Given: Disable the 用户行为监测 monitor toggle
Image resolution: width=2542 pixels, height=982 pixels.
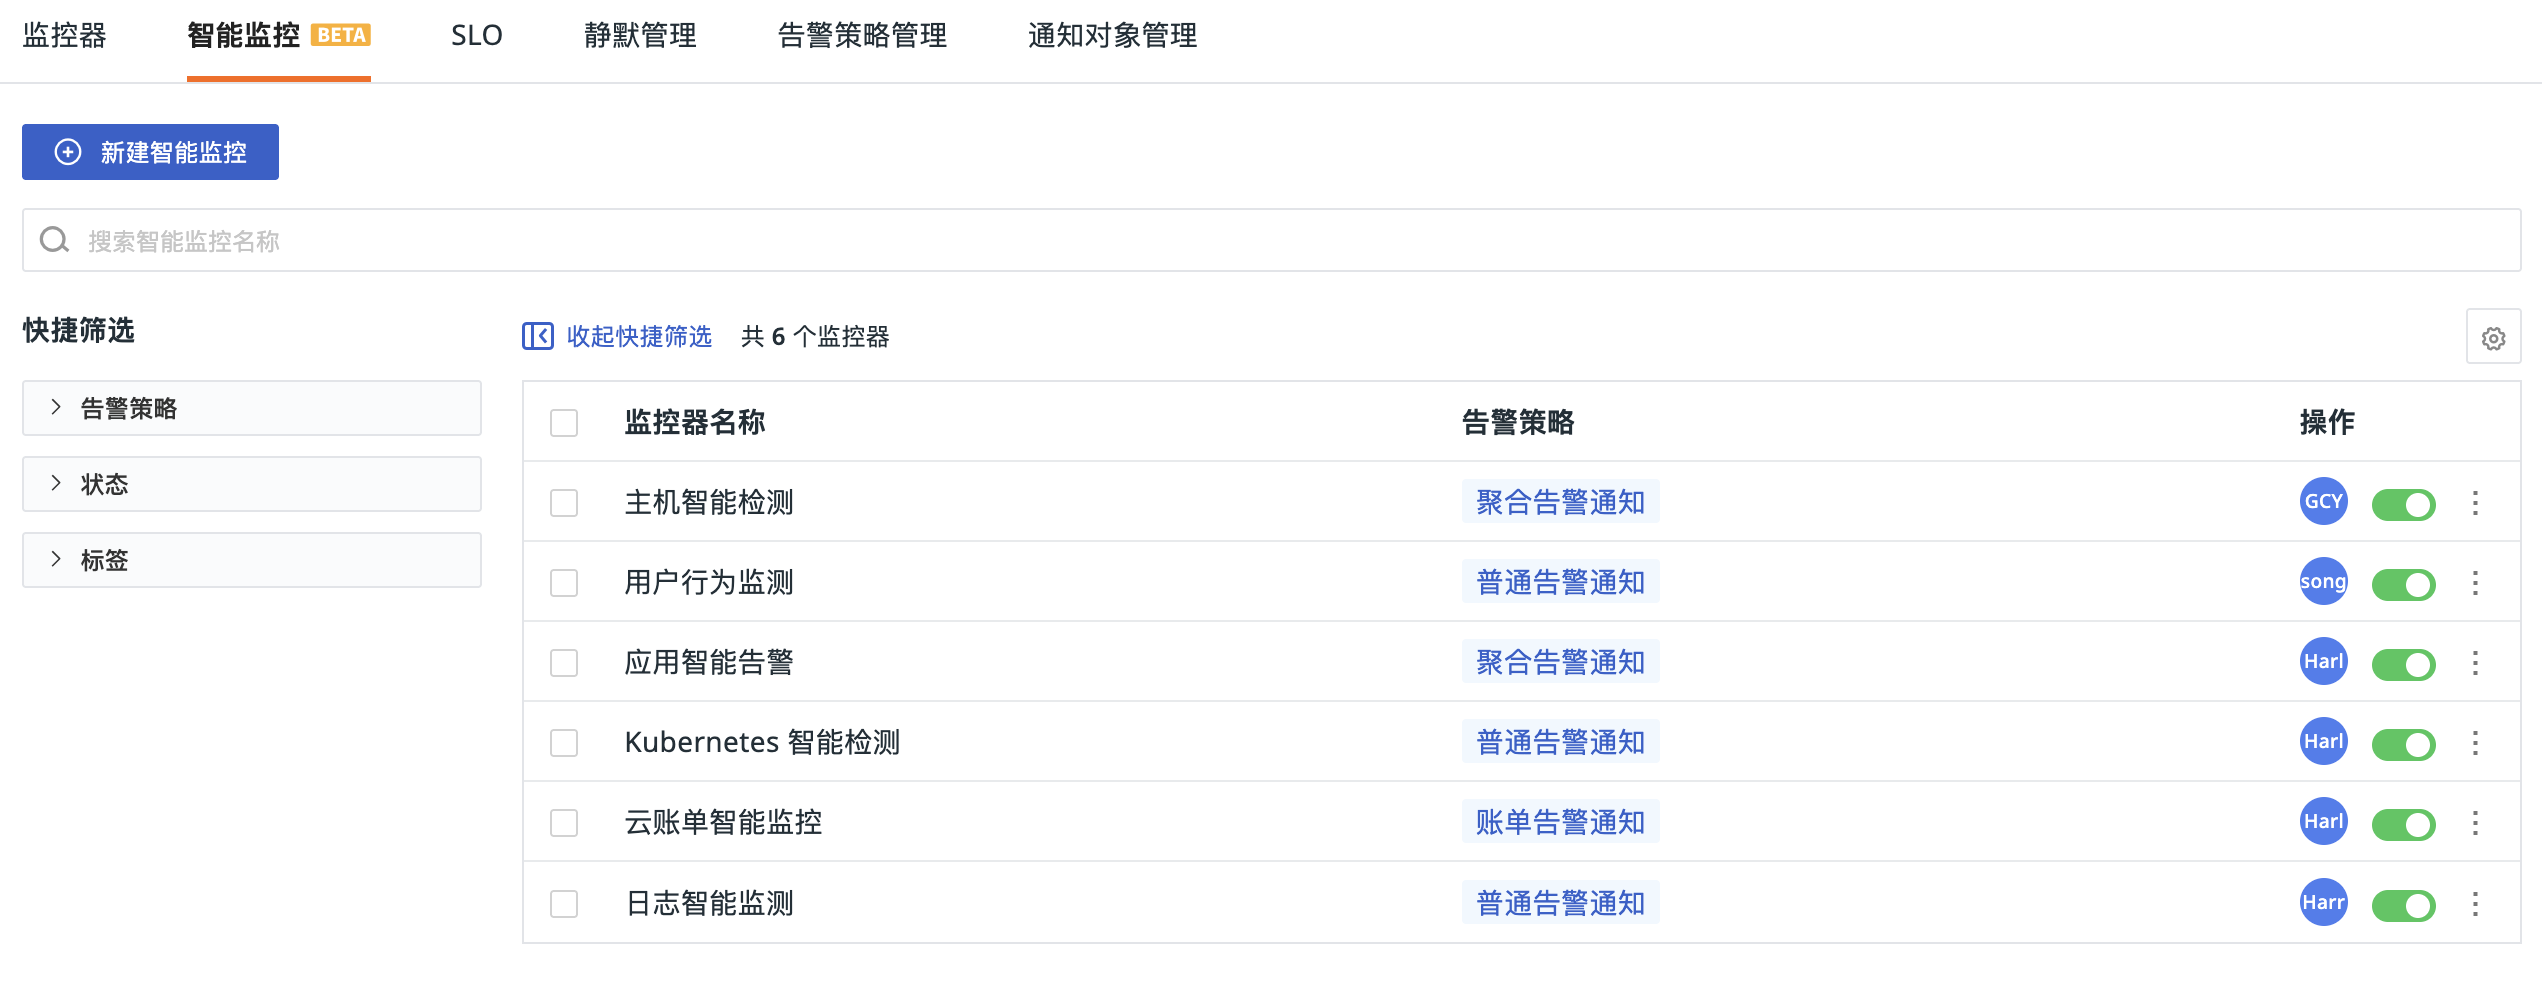Looking at the screenshot, I should click(x=2403, y=584).
